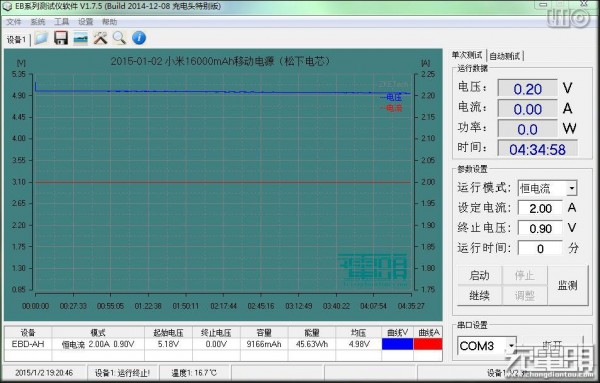The width and height of the screenshot is (600, 383).
Task: Click the open folder toolbar icon
Action: coord(41,38)
